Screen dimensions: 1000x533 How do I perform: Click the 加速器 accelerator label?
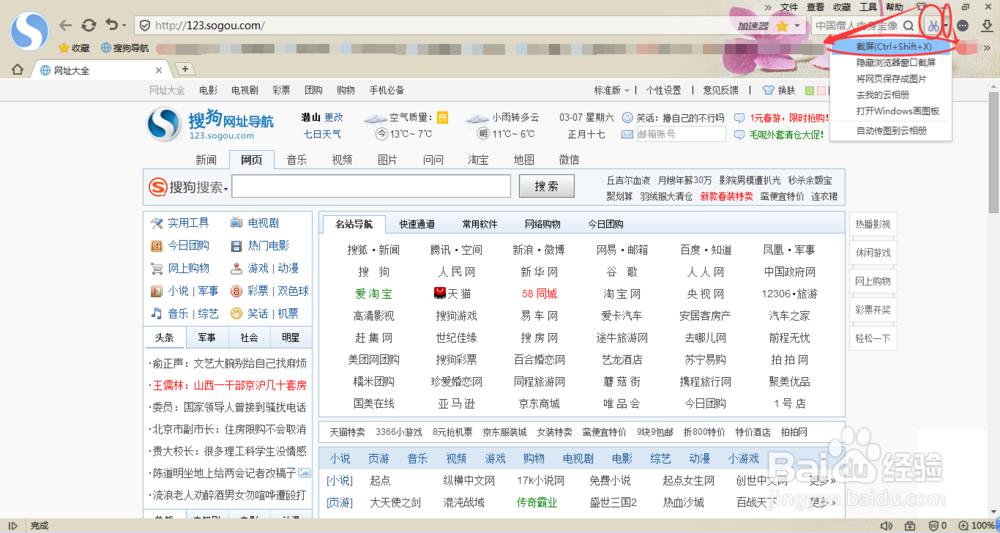click(753, 26)
